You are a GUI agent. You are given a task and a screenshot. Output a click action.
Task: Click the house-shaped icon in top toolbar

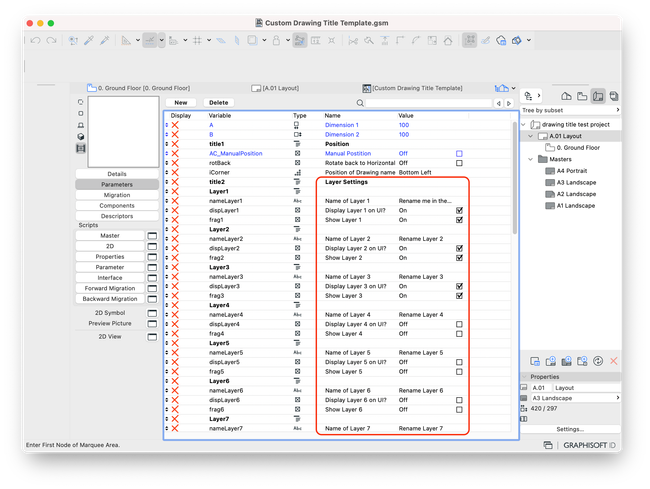click(448, 40)
